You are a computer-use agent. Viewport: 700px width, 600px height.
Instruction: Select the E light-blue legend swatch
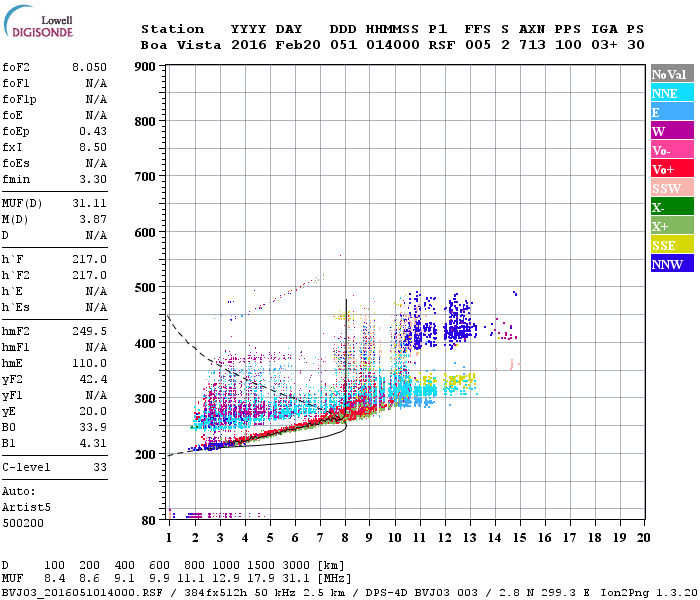coord(672,112)
